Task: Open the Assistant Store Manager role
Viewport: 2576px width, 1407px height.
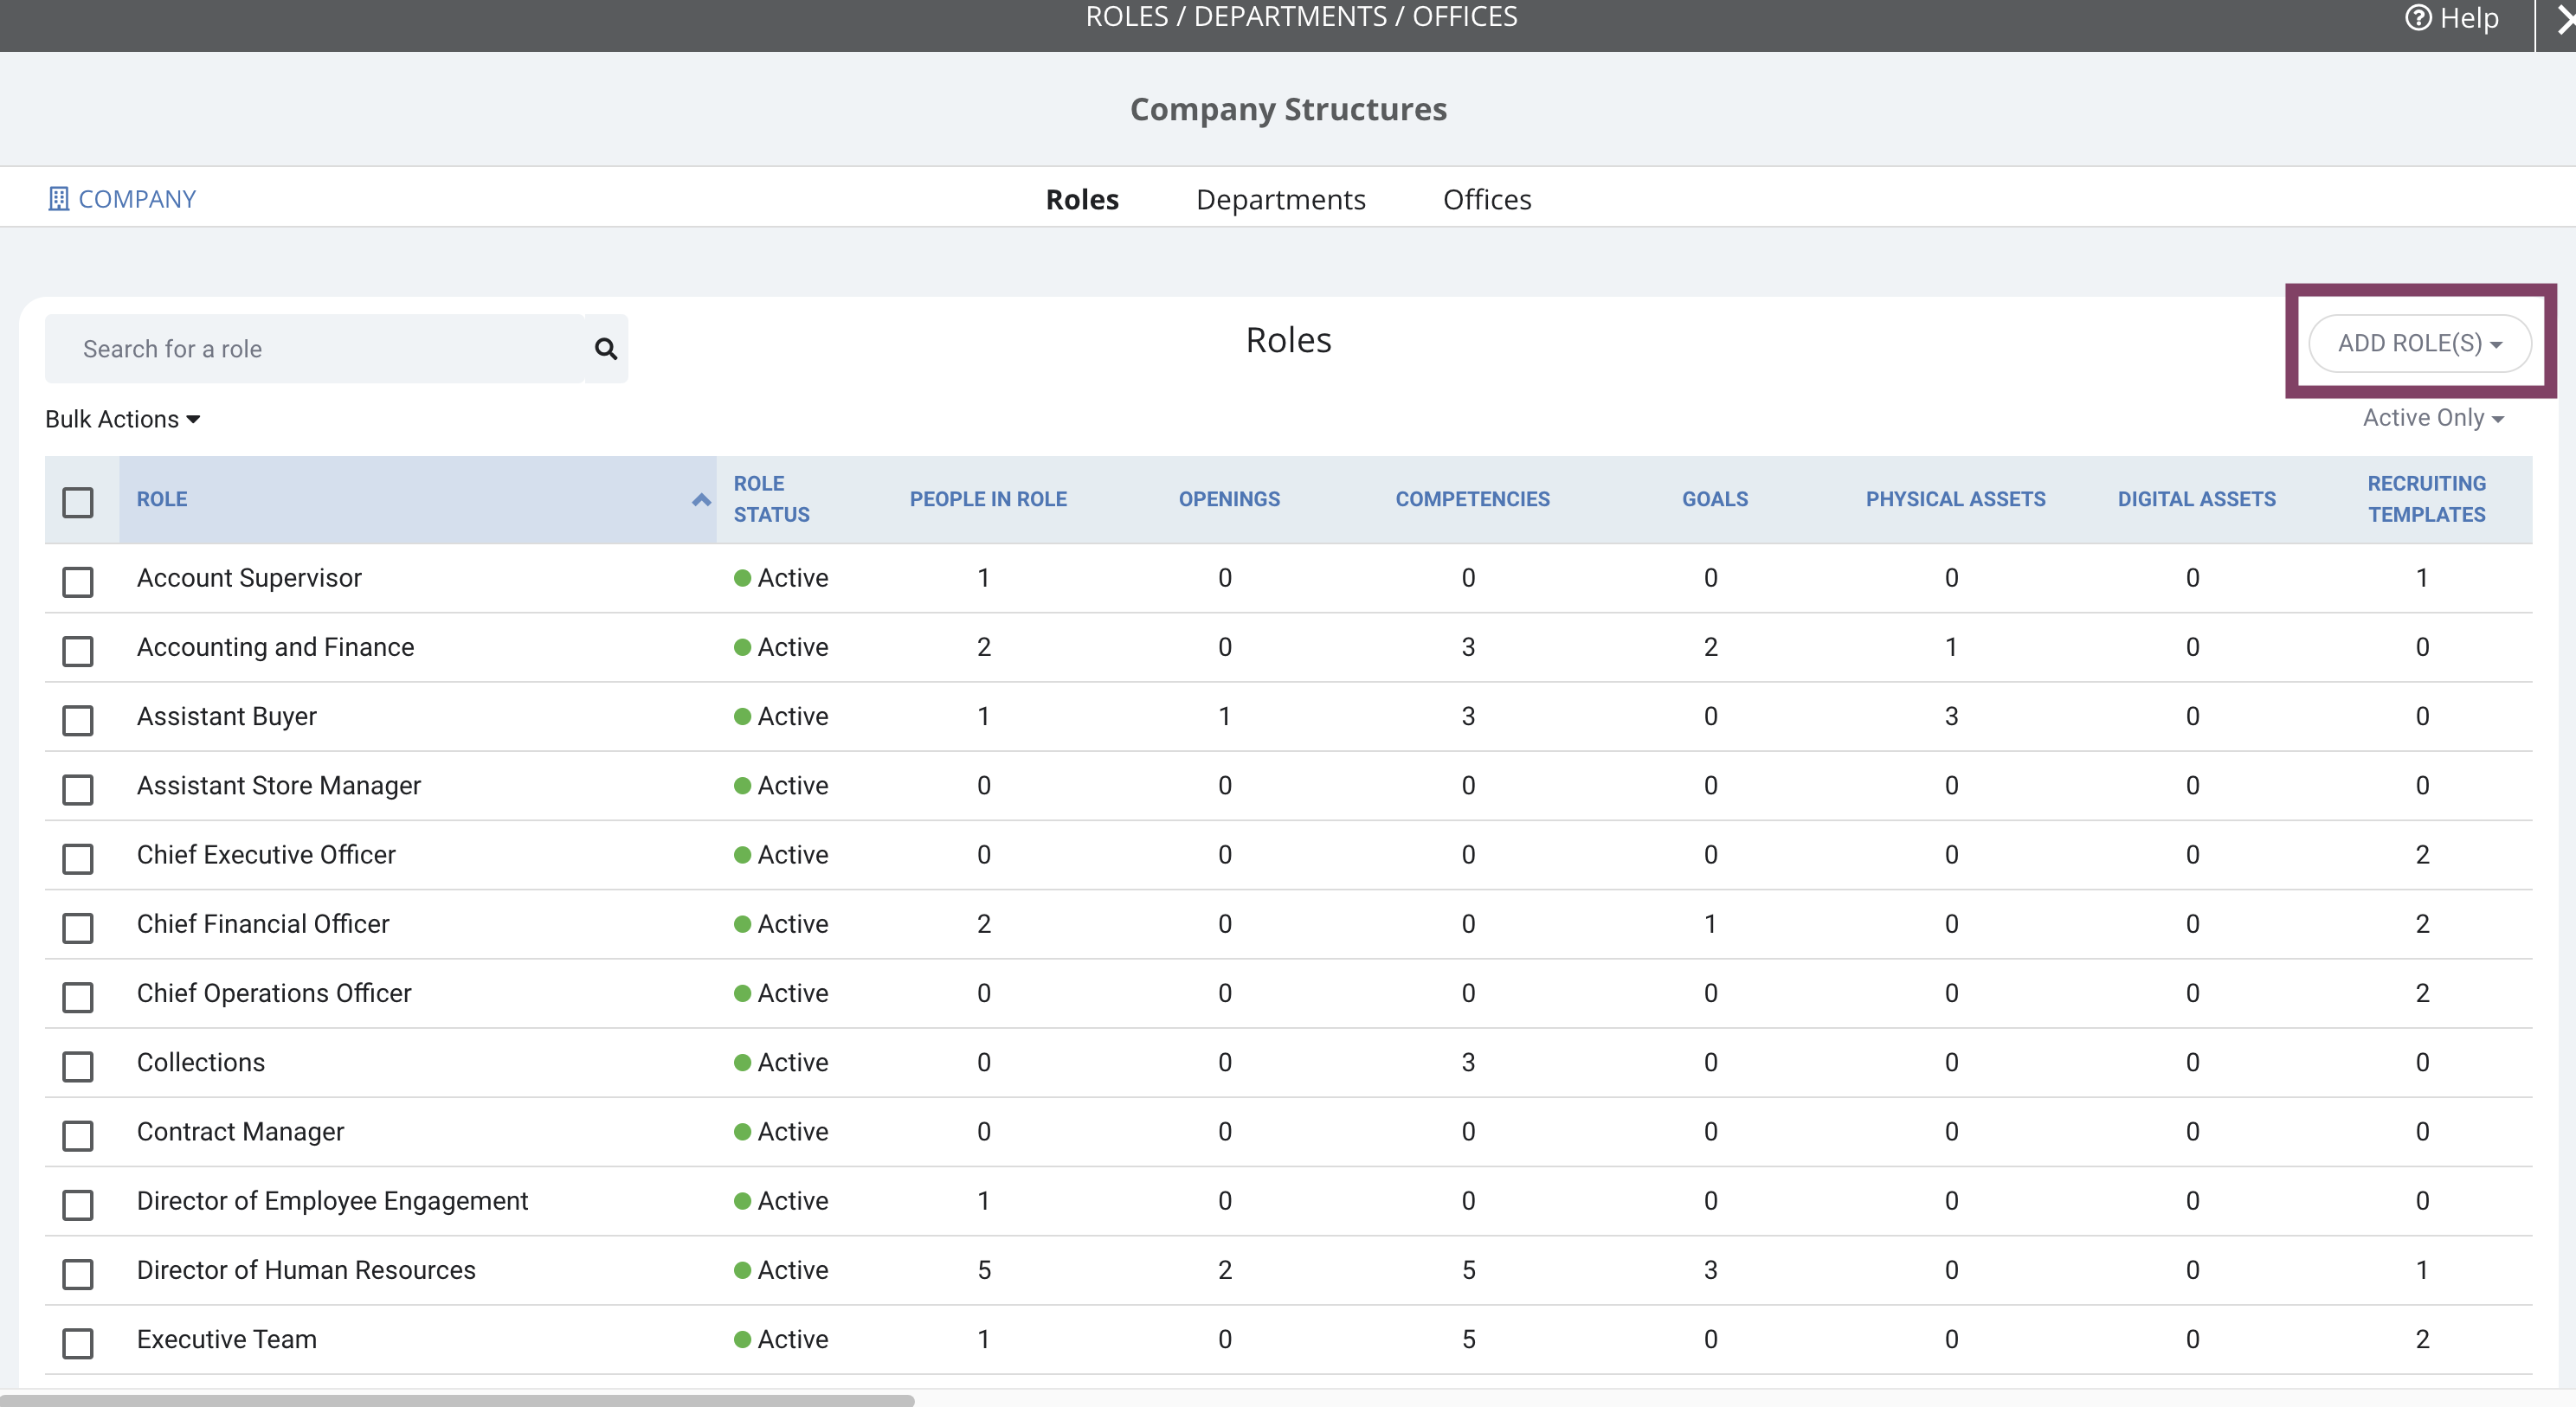Action: 279,785
